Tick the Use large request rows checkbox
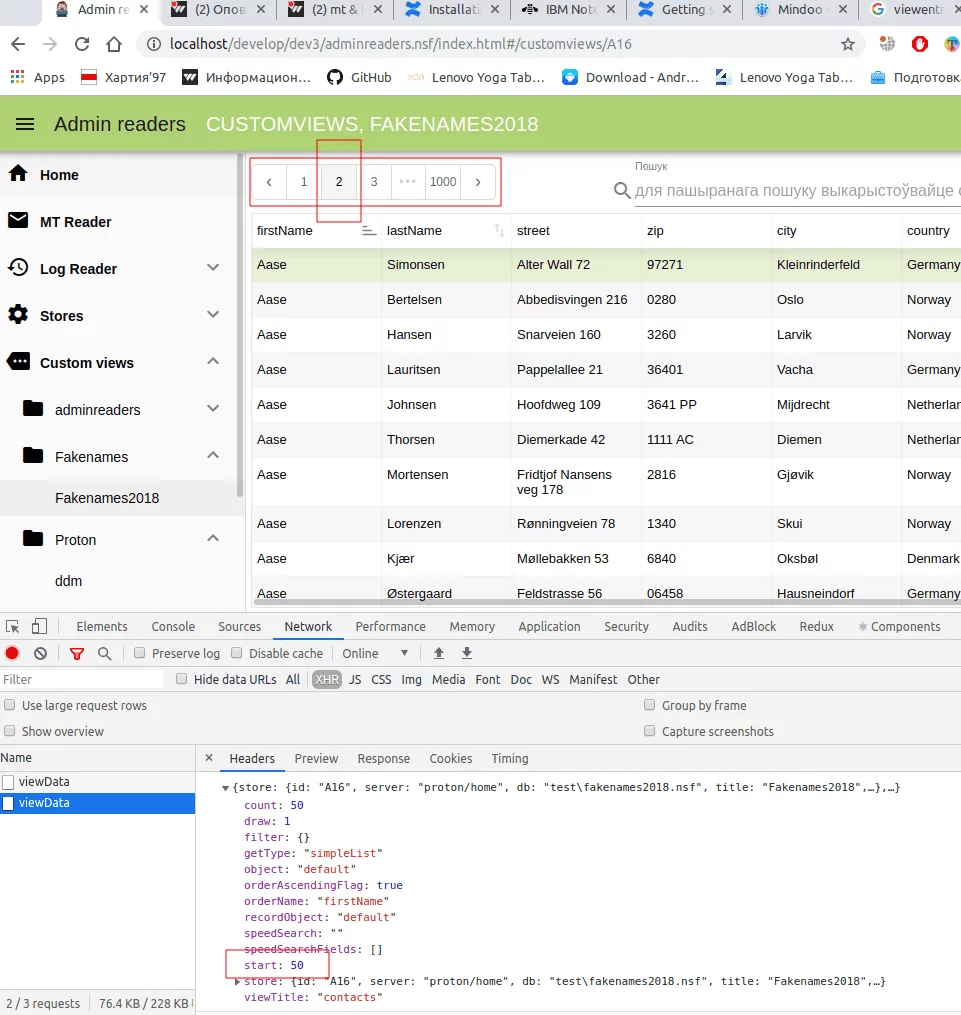 coord(10,705)
